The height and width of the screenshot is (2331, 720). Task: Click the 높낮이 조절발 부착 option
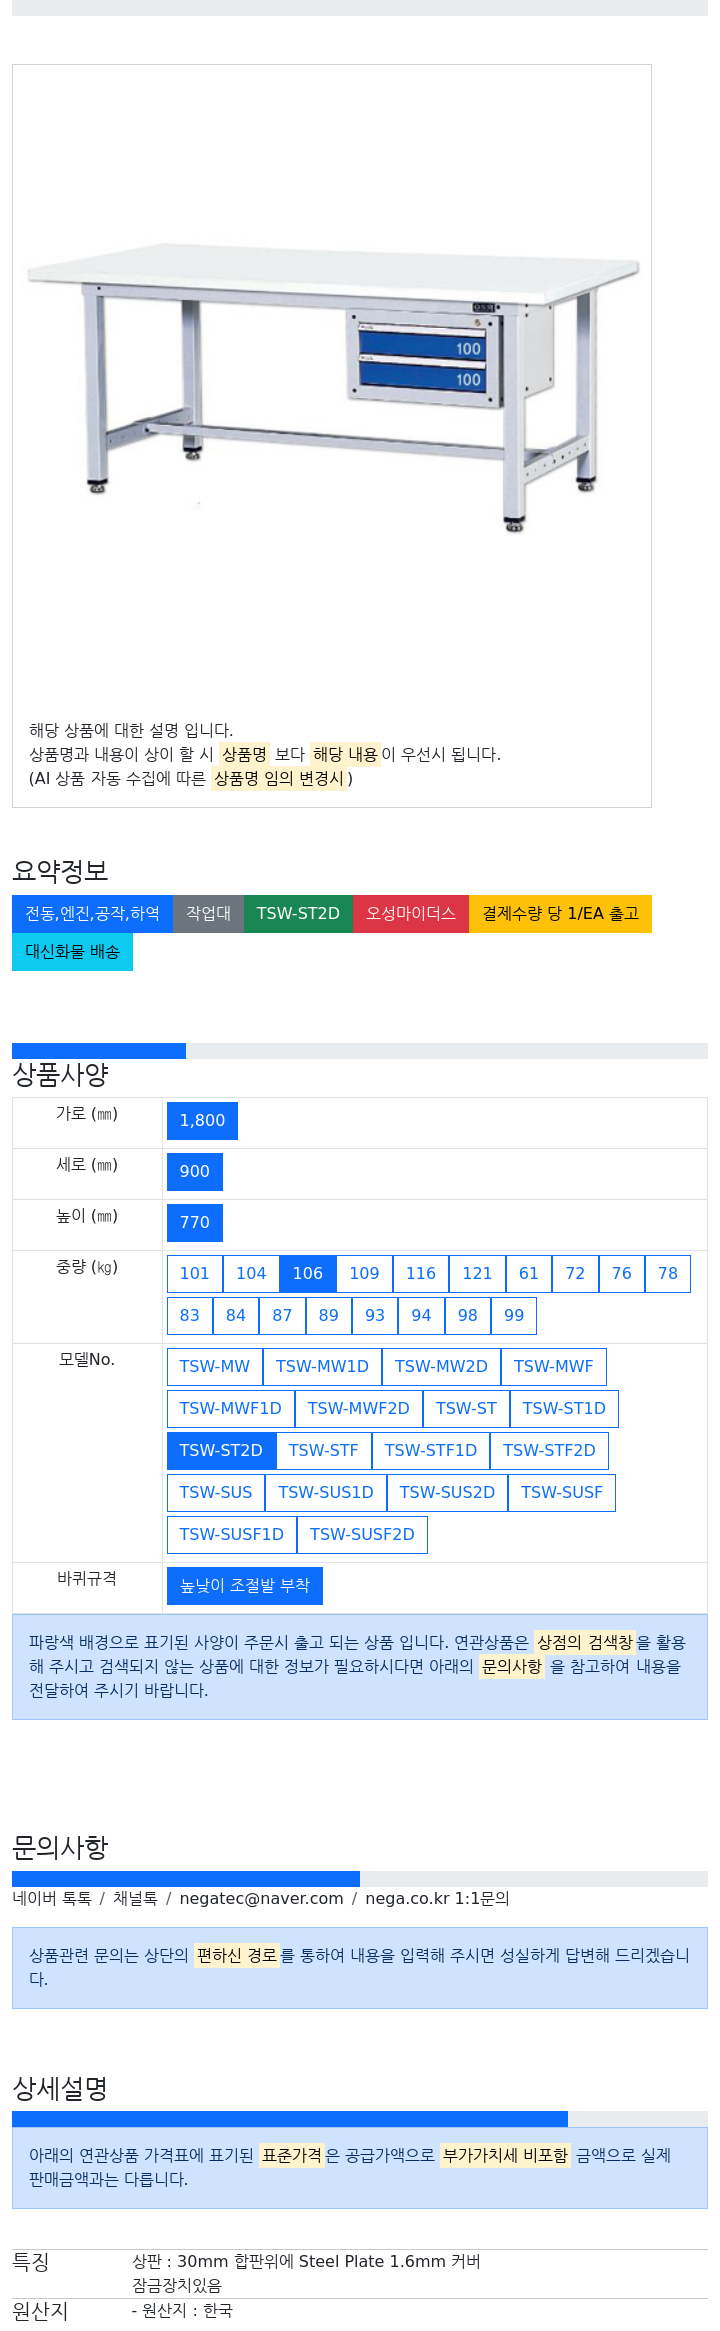point(245,1585)
